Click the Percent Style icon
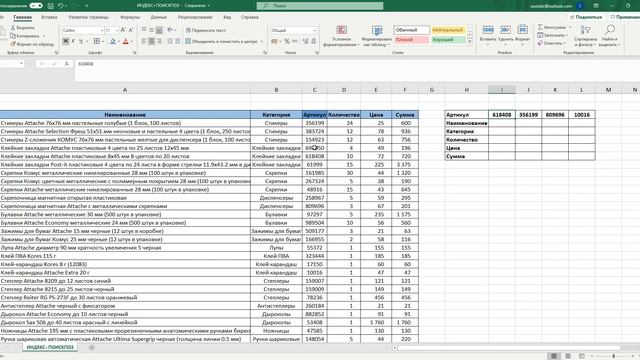 (x=287, y=41)
